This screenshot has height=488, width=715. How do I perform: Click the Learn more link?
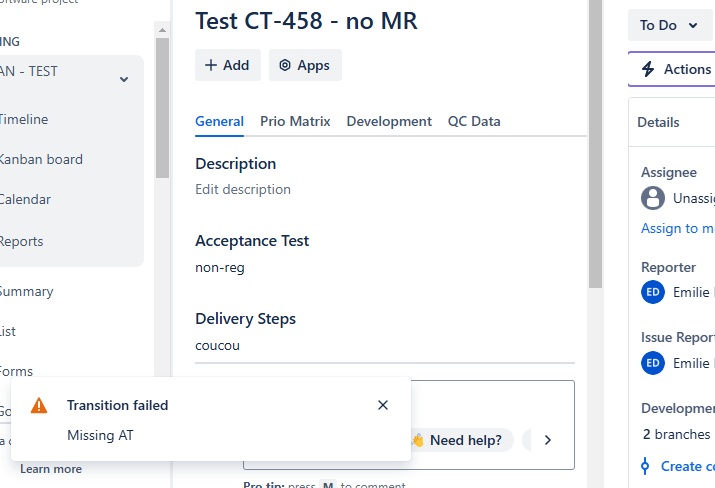51,469
